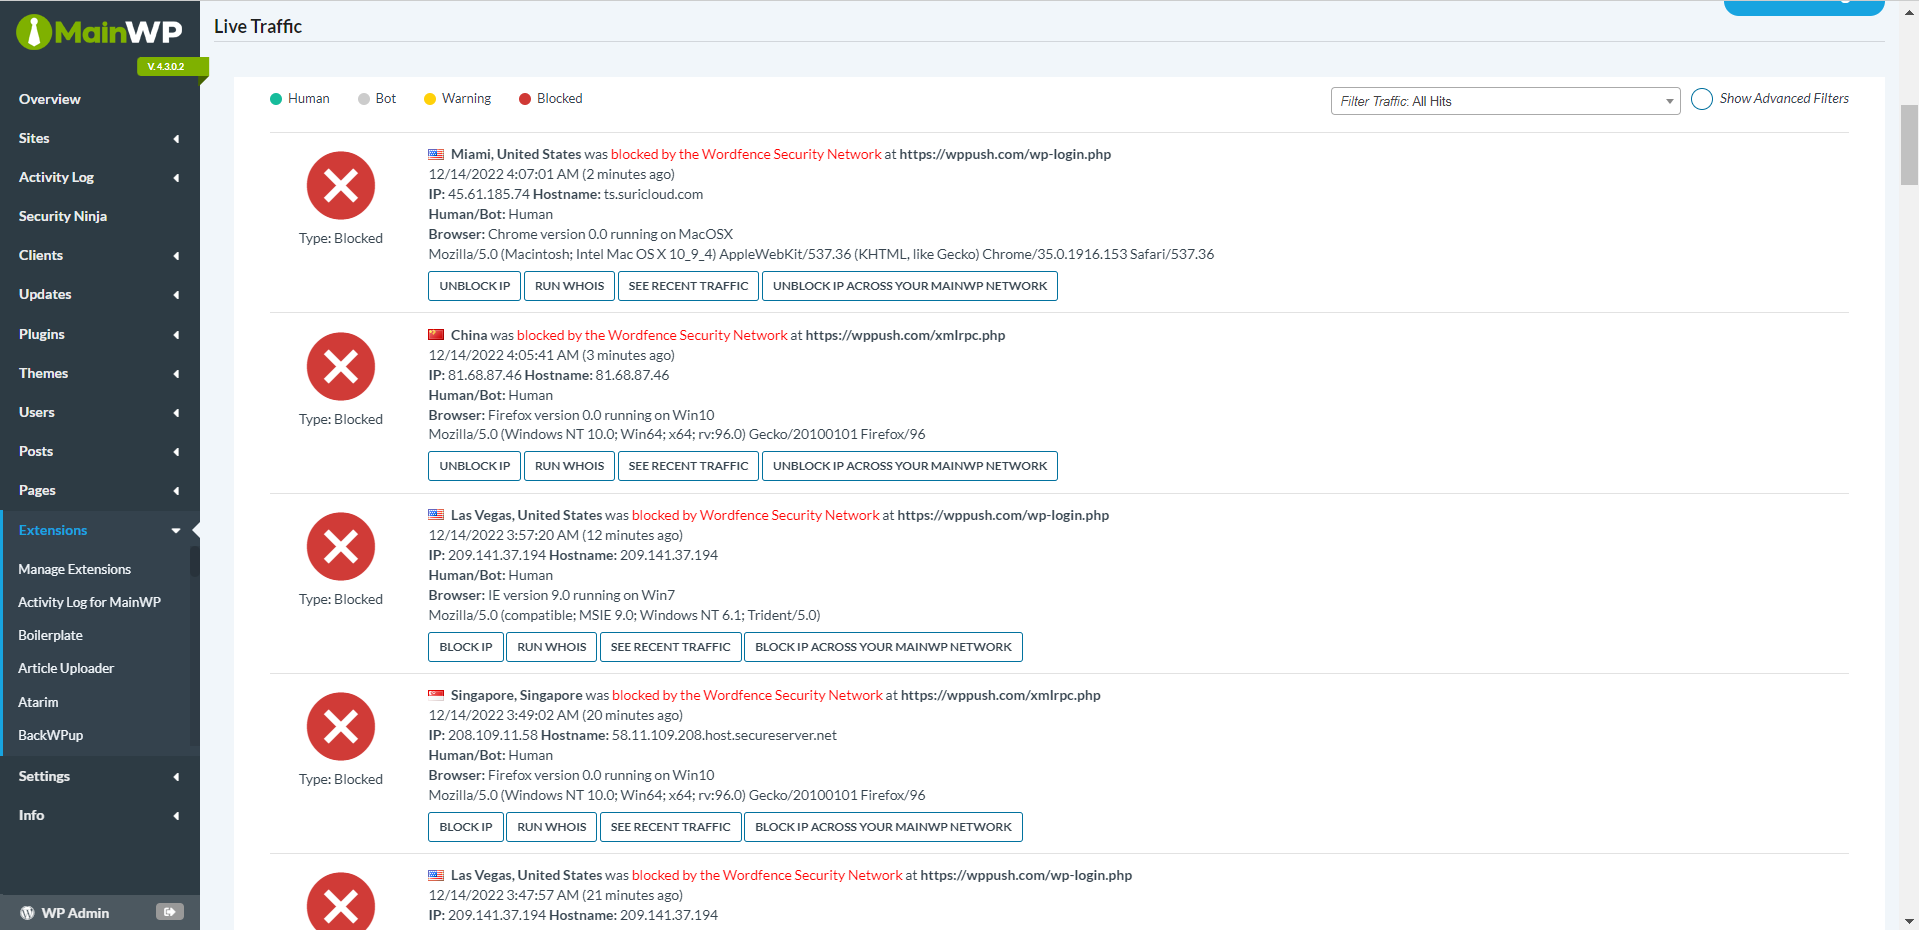Run Whois for the Singapore entry

point(551,827)
